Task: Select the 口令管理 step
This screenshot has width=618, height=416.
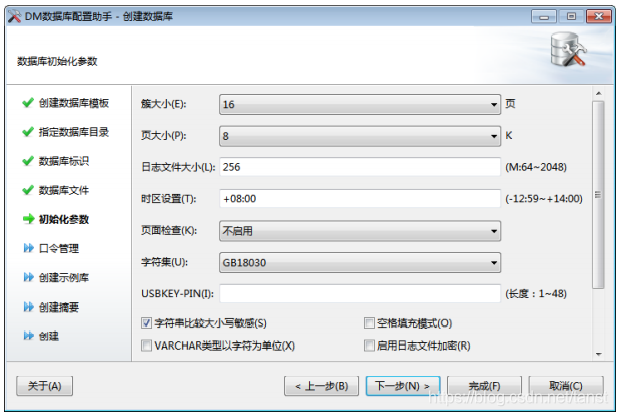Action: [x=59, y=248]
